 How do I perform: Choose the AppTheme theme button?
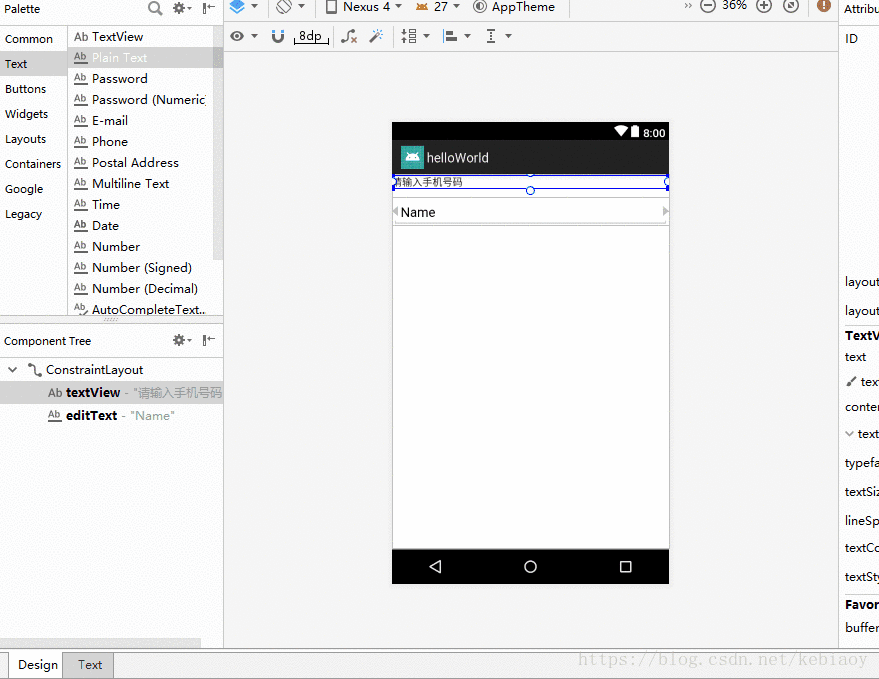point(514,7)
